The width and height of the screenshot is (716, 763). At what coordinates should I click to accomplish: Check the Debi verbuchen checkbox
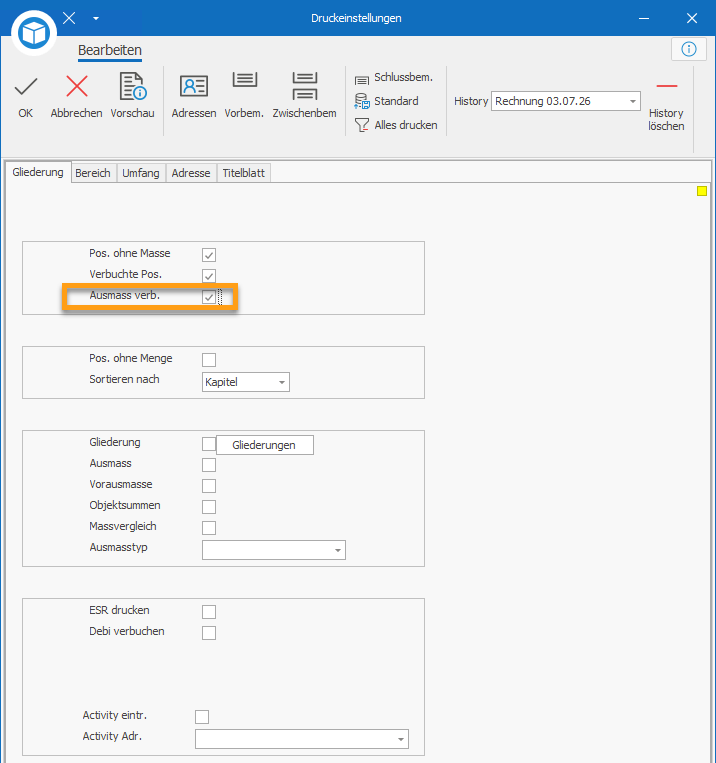(209, 633)
